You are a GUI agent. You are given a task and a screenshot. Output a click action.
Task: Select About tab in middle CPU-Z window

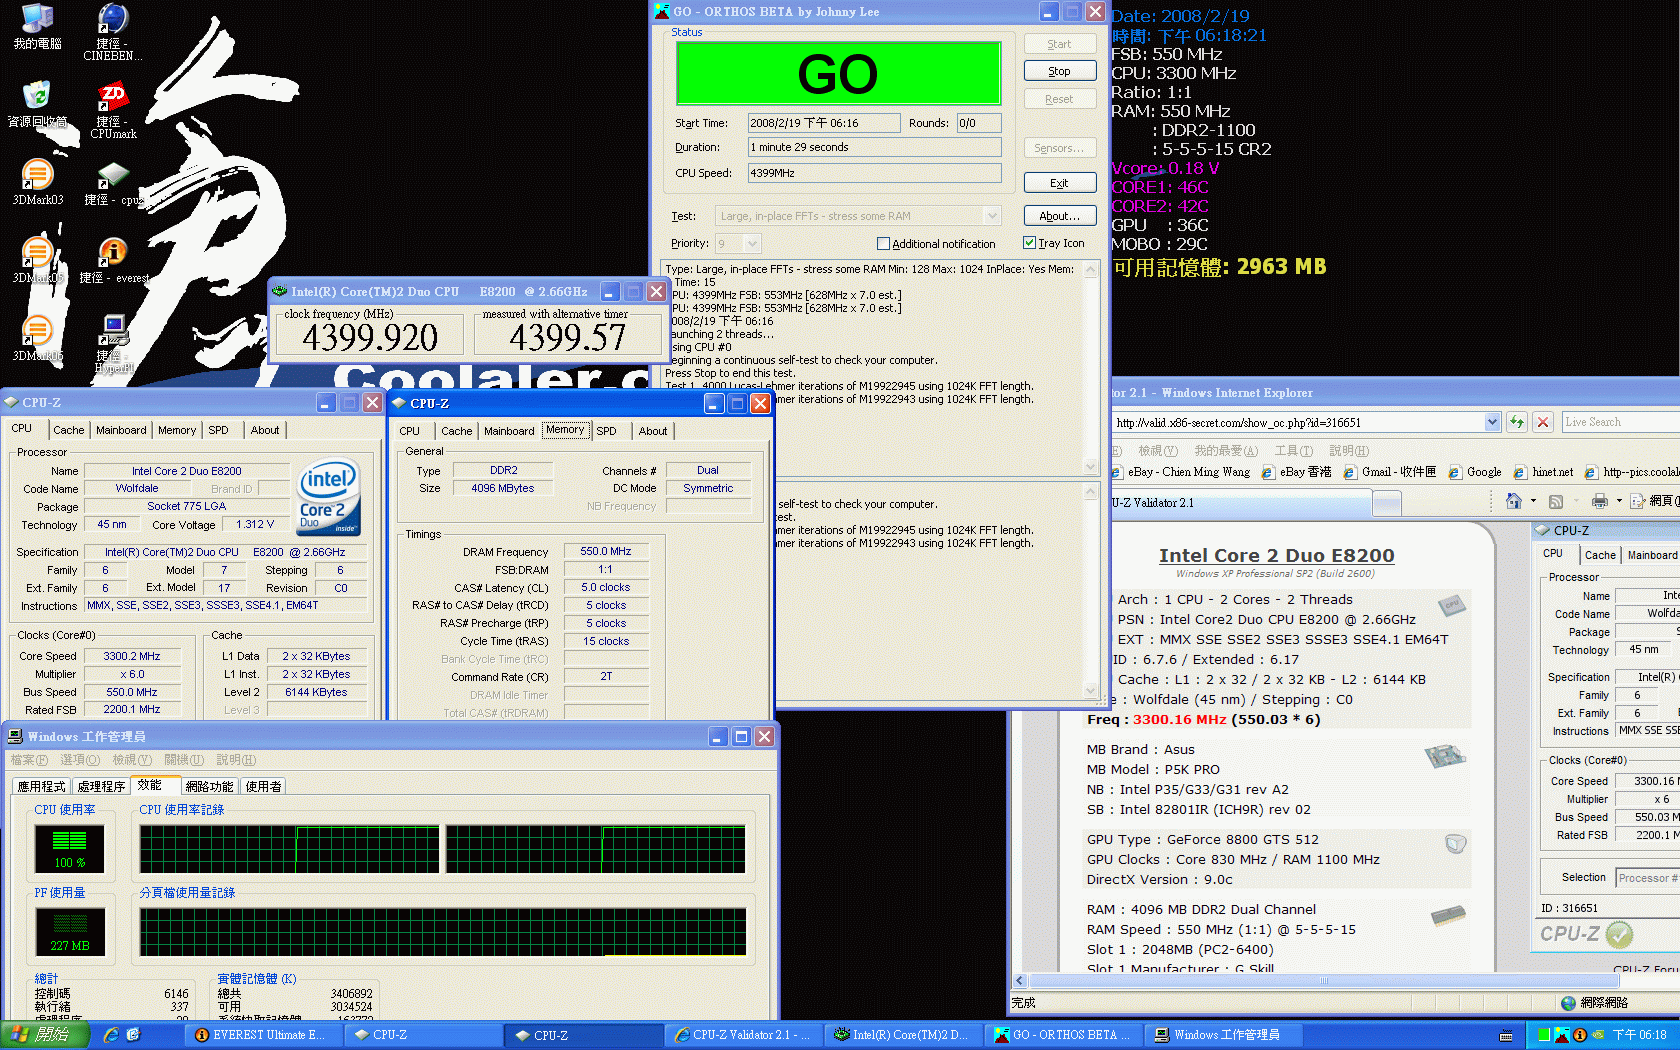653,431
